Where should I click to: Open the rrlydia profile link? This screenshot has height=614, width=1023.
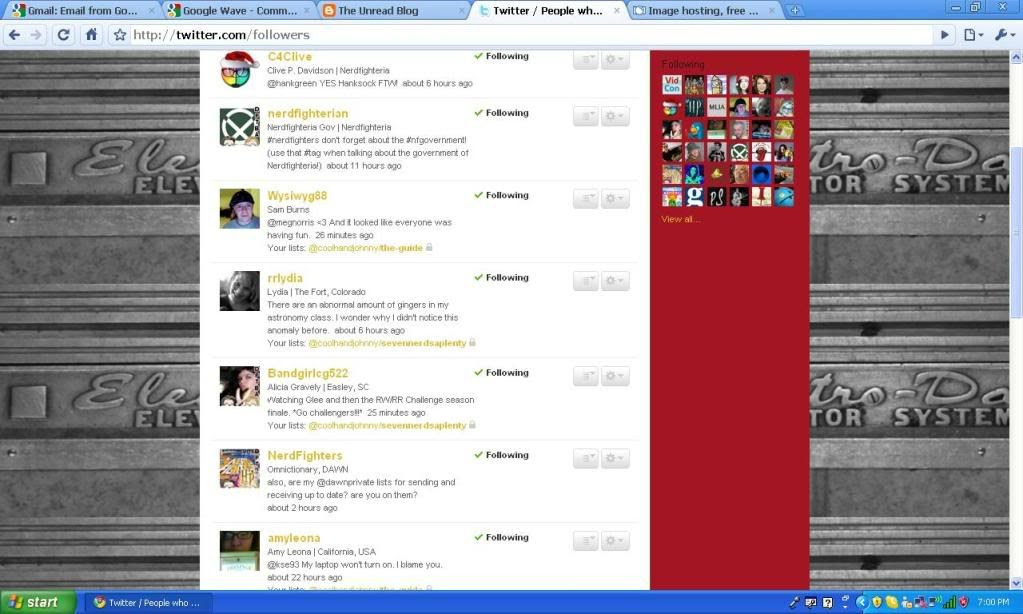(x=285, y=278)
